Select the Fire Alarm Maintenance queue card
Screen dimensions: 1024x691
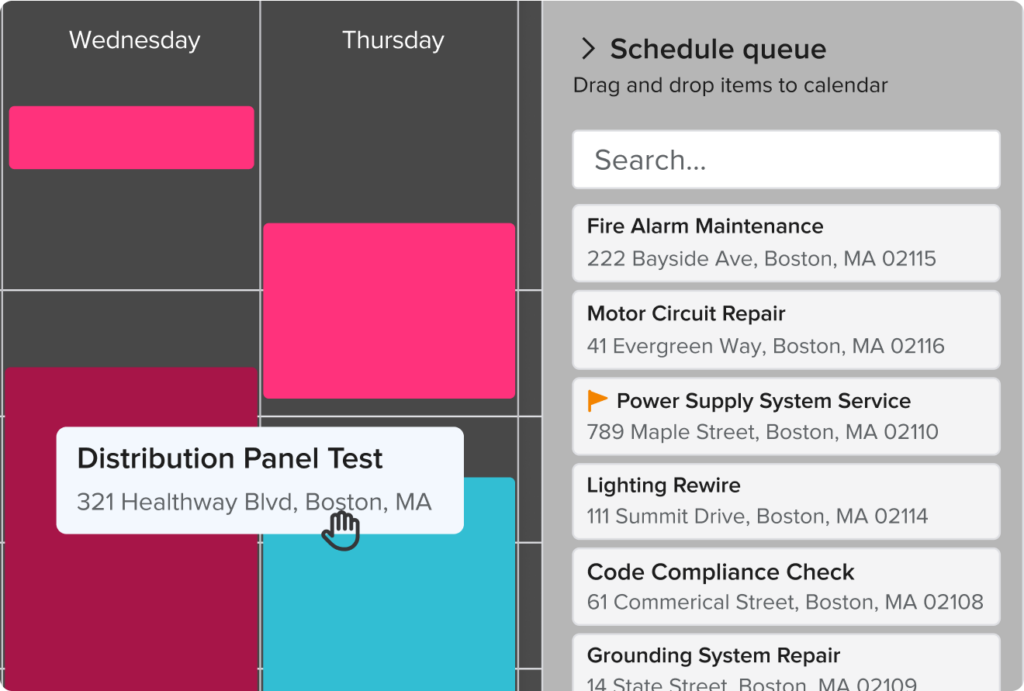785,242
